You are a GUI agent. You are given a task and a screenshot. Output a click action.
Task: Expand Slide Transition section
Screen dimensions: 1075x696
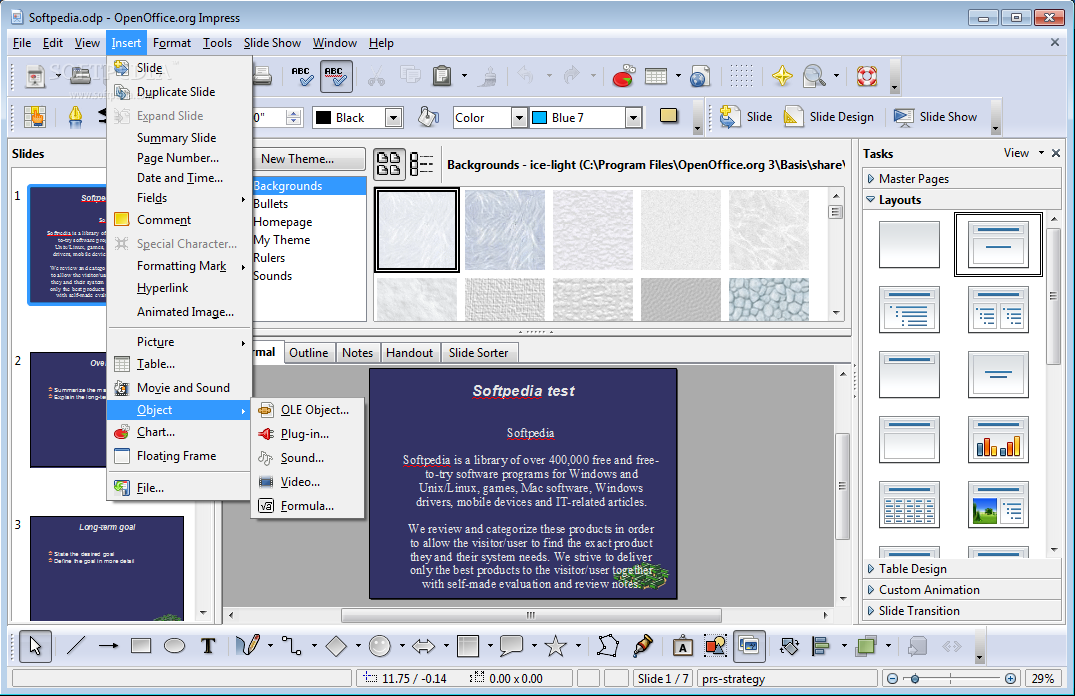(x=962, y=610)
